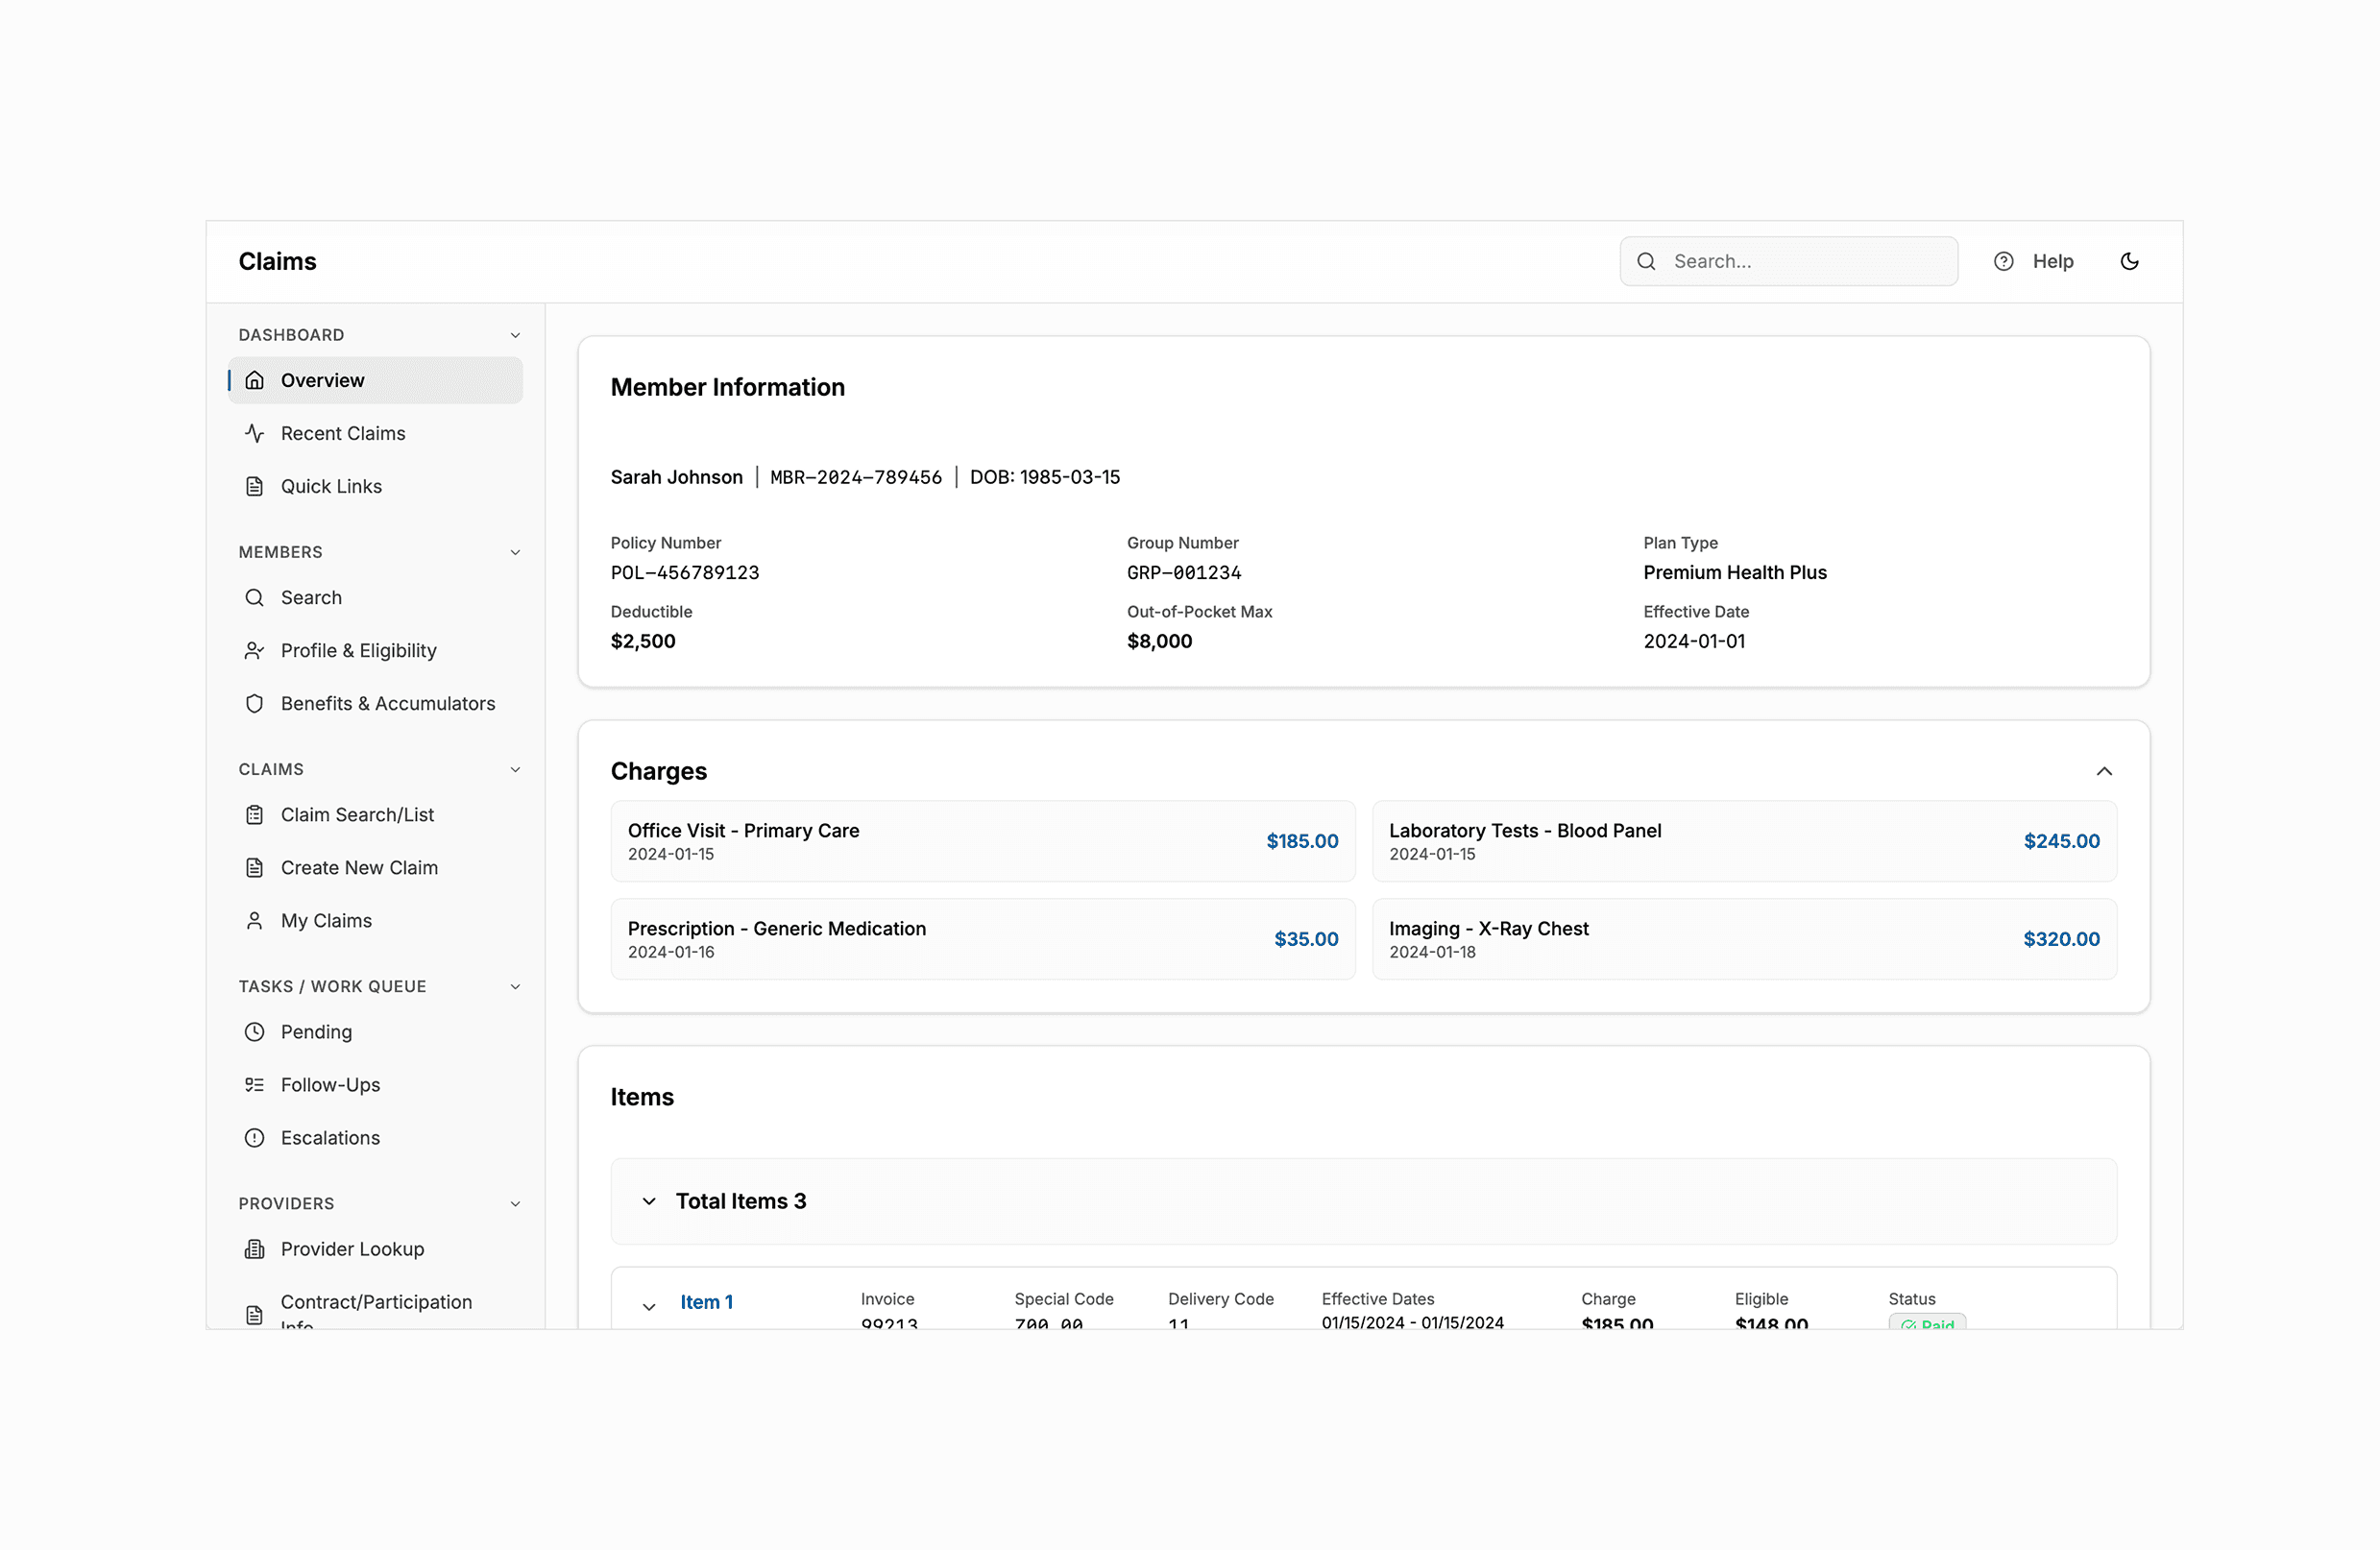Collapse the Tasks / Work Queue group
Viewport: 2380px width, 1550px height.
pyautogui.click(x=515, y=986)
